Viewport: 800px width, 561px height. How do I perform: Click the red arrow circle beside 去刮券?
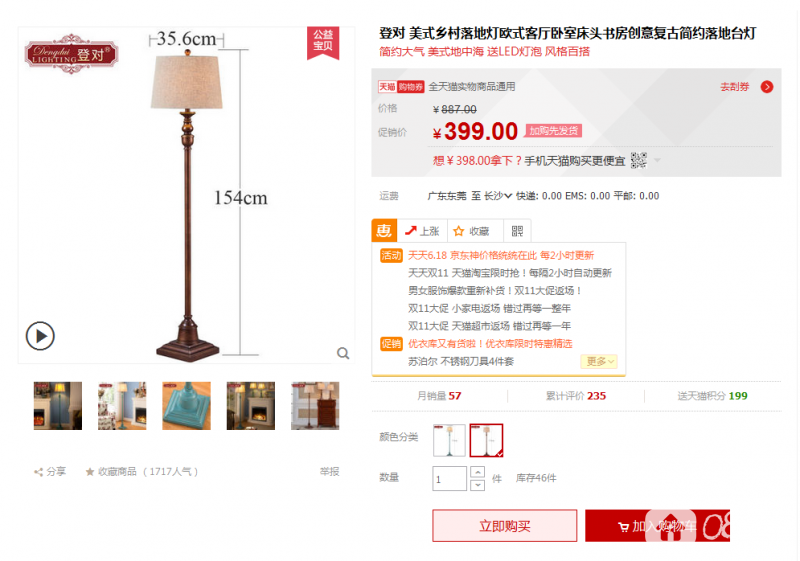coord(766,87)
